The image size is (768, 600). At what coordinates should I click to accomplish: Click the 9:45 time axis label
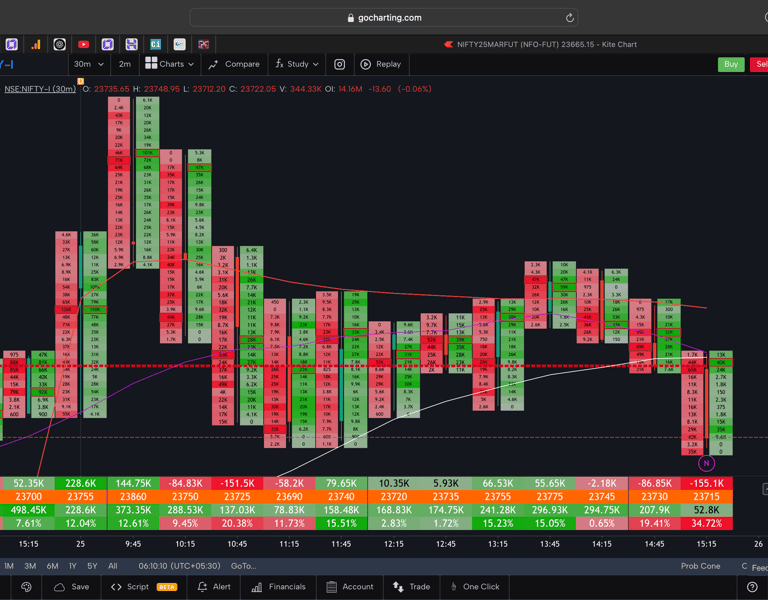(133, 544)
